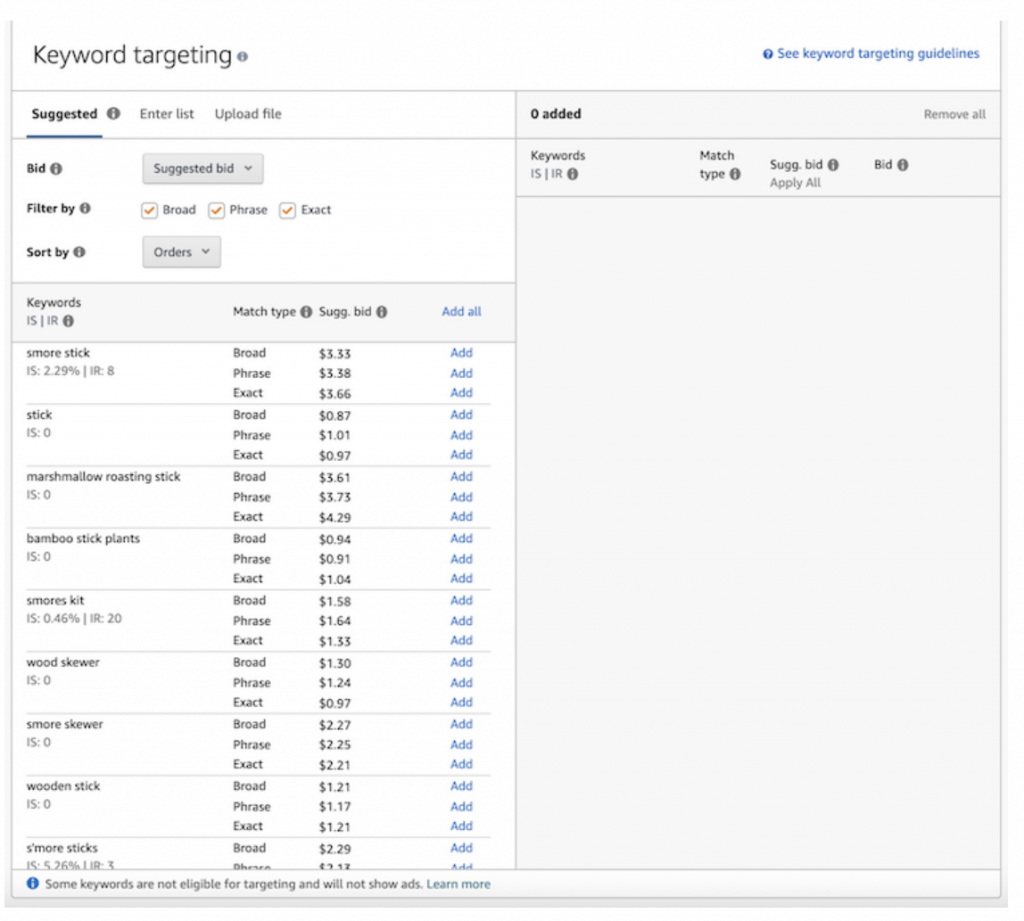This screenshot has height=921, width=1024.
Task: Click the Sugg. bid info icon in the suggestions header
Action: (381, 312)
